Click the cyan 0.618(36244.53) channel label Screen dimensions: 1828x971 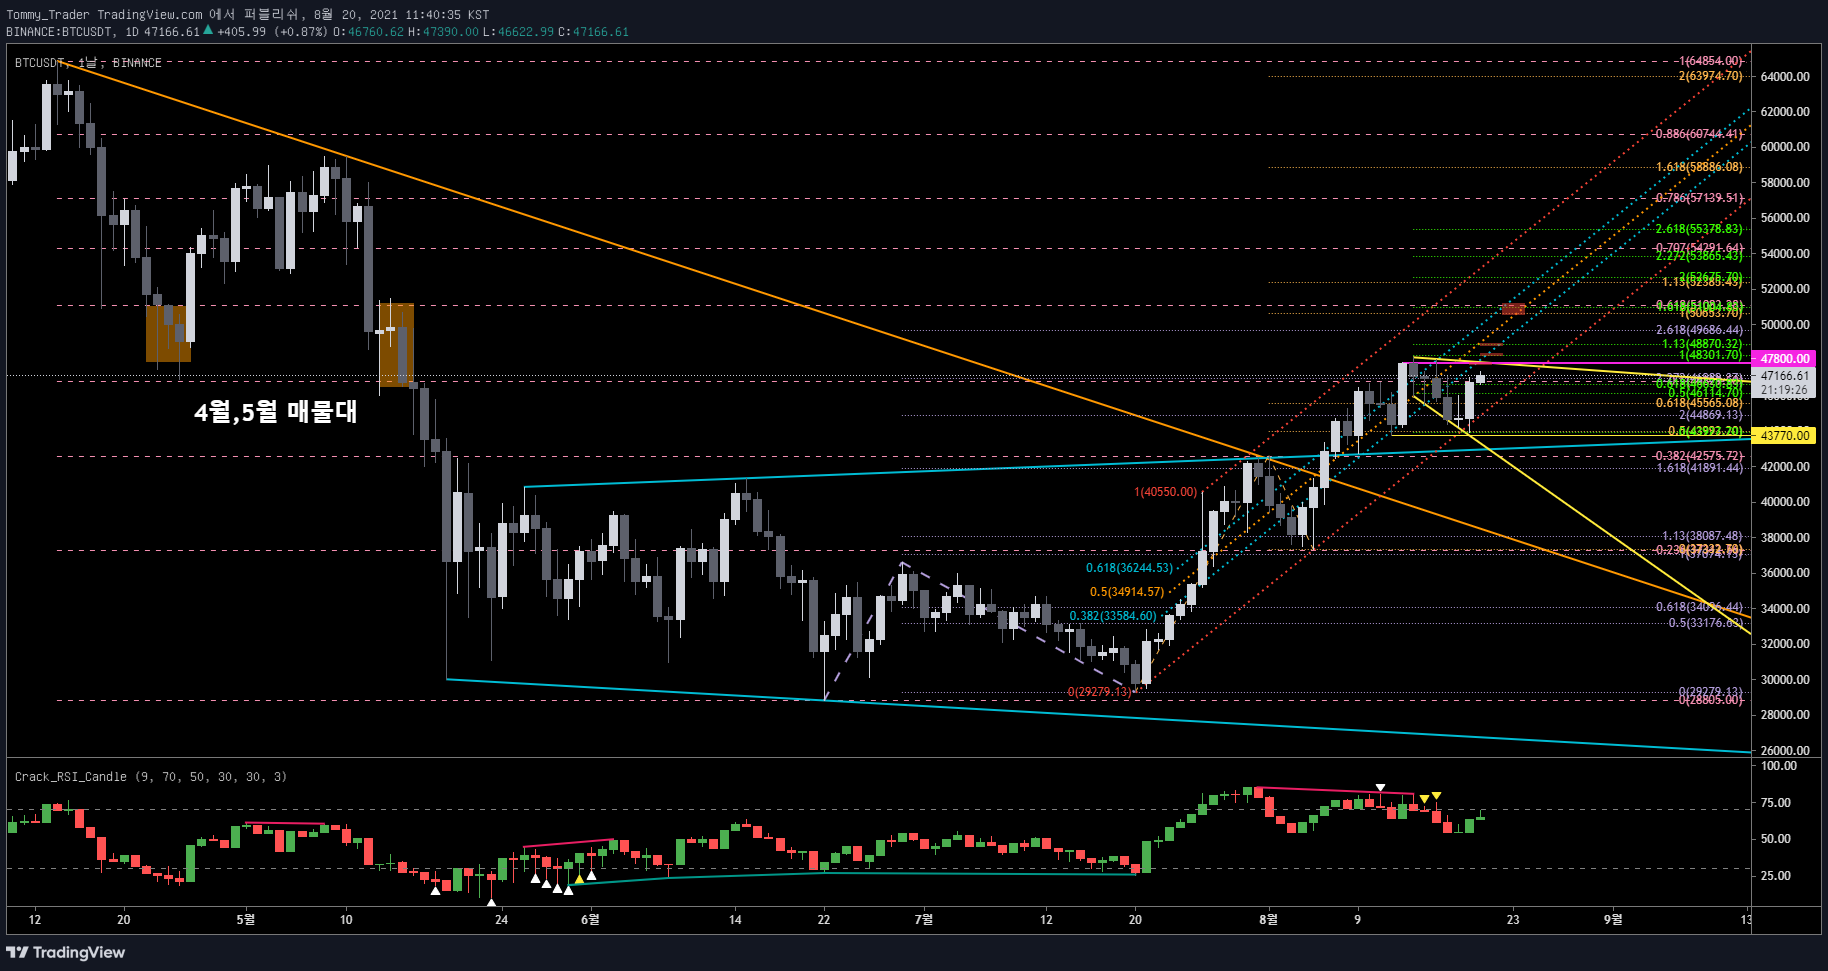click(1129, 568)
